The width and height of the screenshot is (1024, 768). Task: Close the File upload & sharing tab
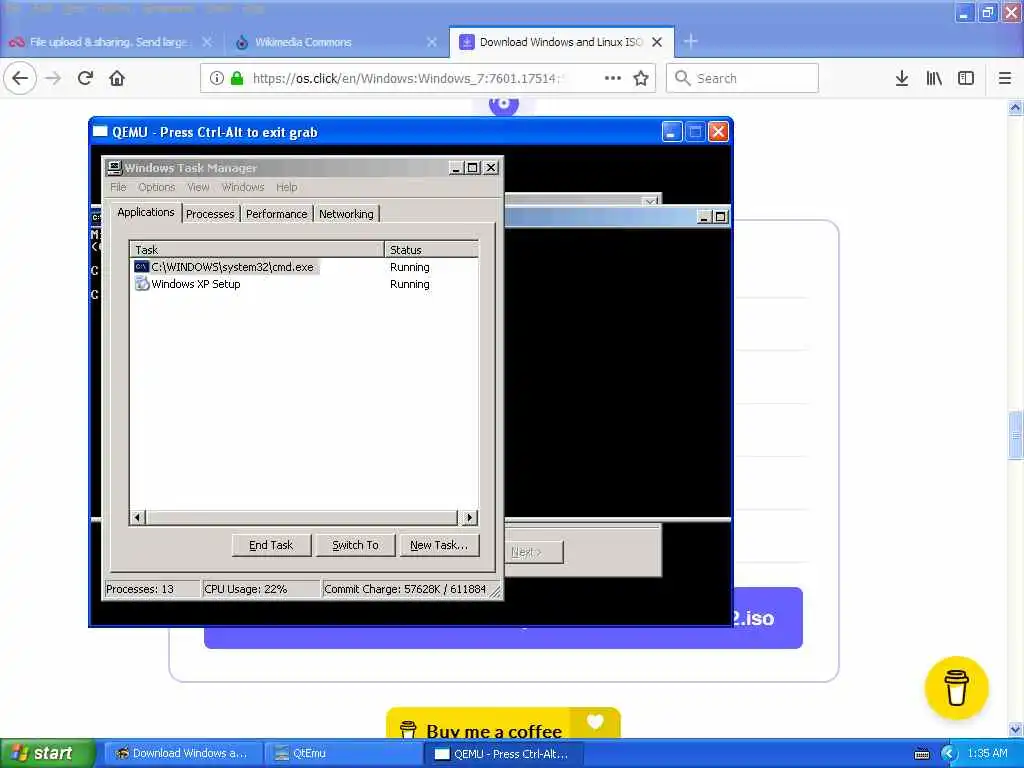pyautogui.click(x=207, y=42)
